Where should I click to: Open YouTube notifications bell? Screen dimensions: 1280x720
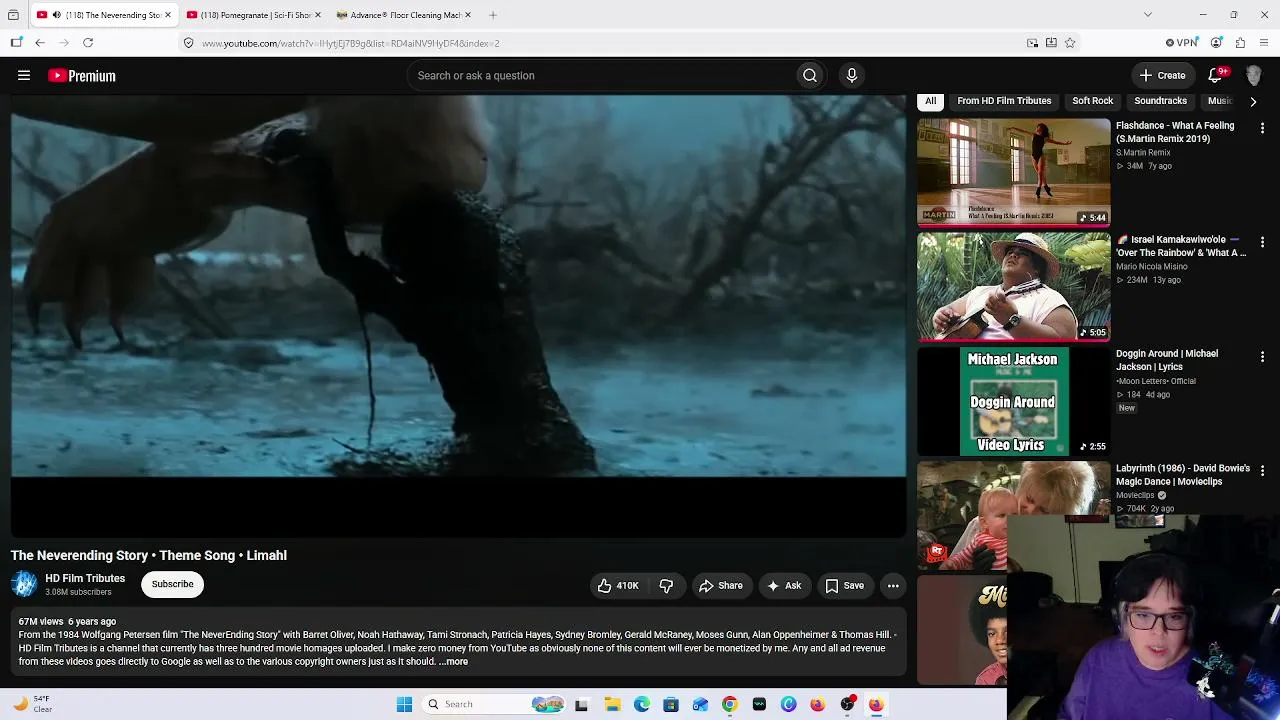1216,75
